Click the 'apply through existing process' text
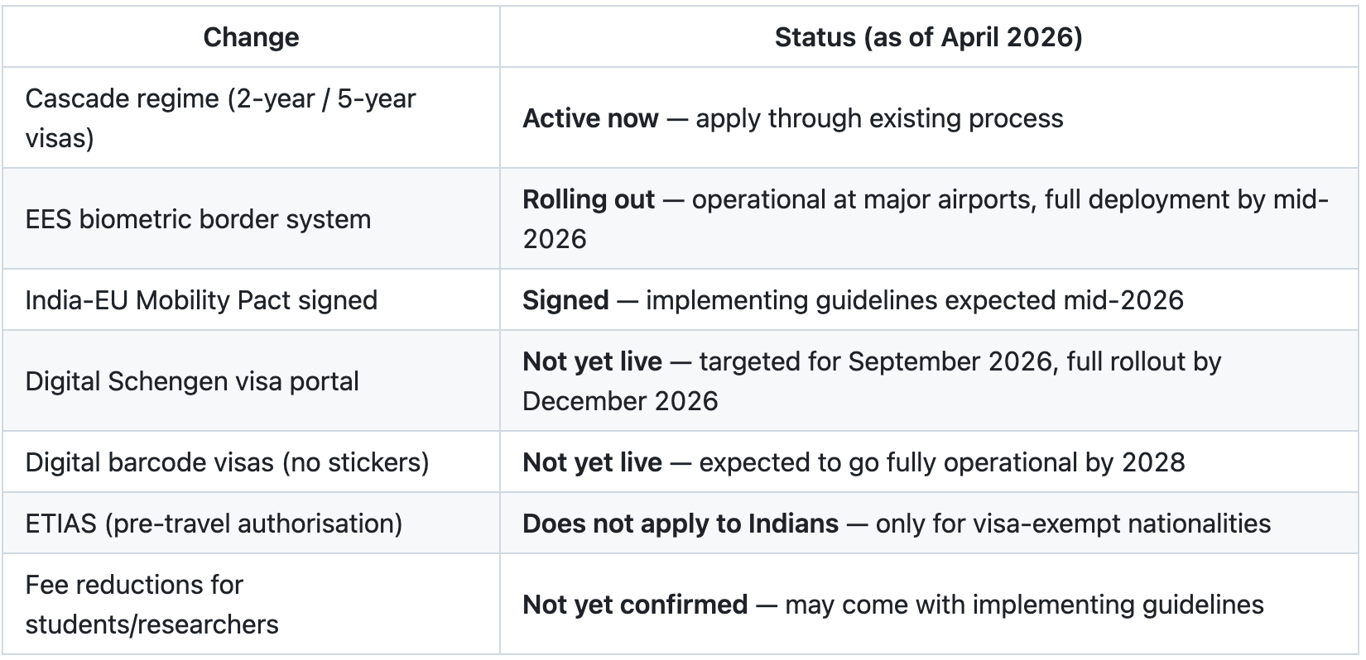Viewport: 1366px width, 660px height. pyautogui.click(x=879, y=118)
